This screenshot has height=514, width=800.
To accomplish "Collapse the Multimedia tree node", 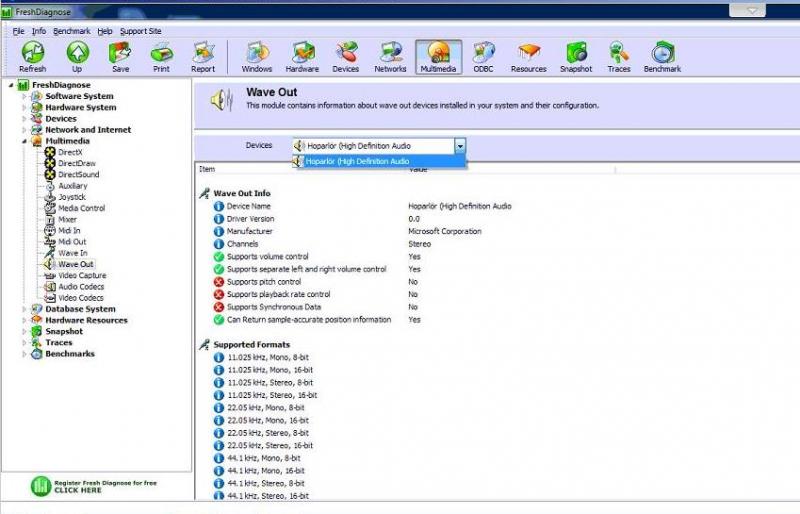I will 23,141.
